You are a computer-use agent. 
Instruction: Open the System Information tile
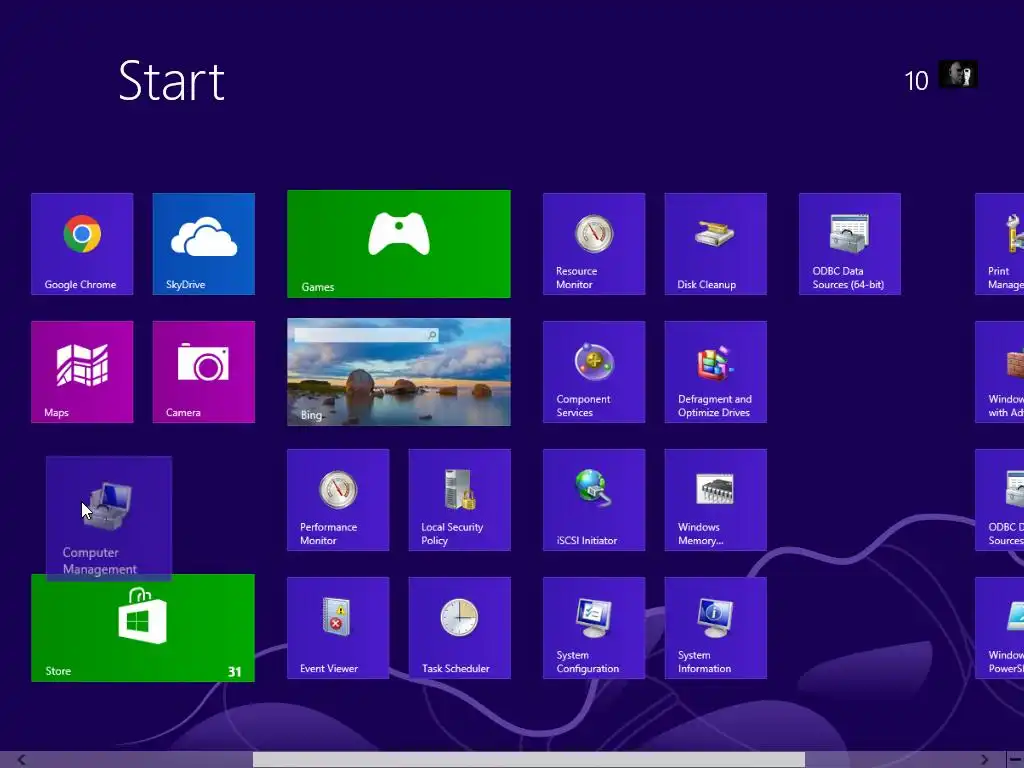tap(716, 628)
